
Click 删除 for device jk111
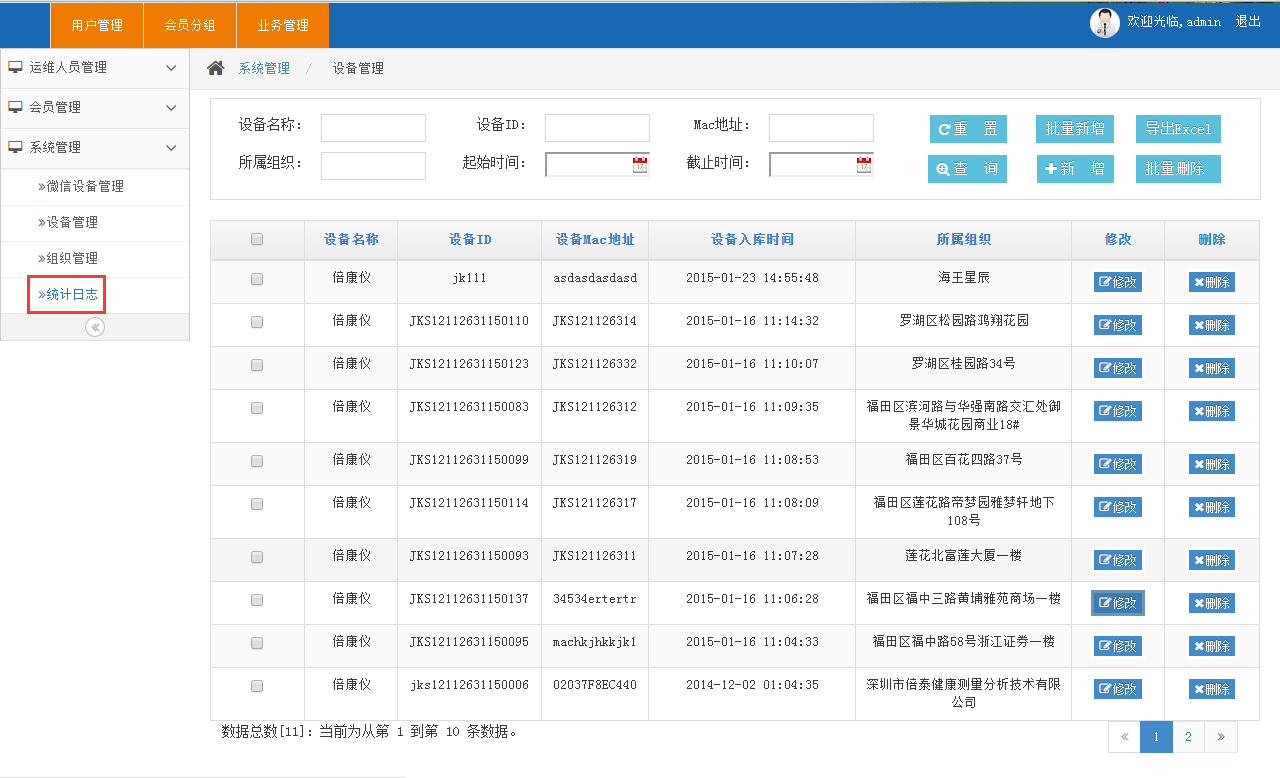point(1211,282)
